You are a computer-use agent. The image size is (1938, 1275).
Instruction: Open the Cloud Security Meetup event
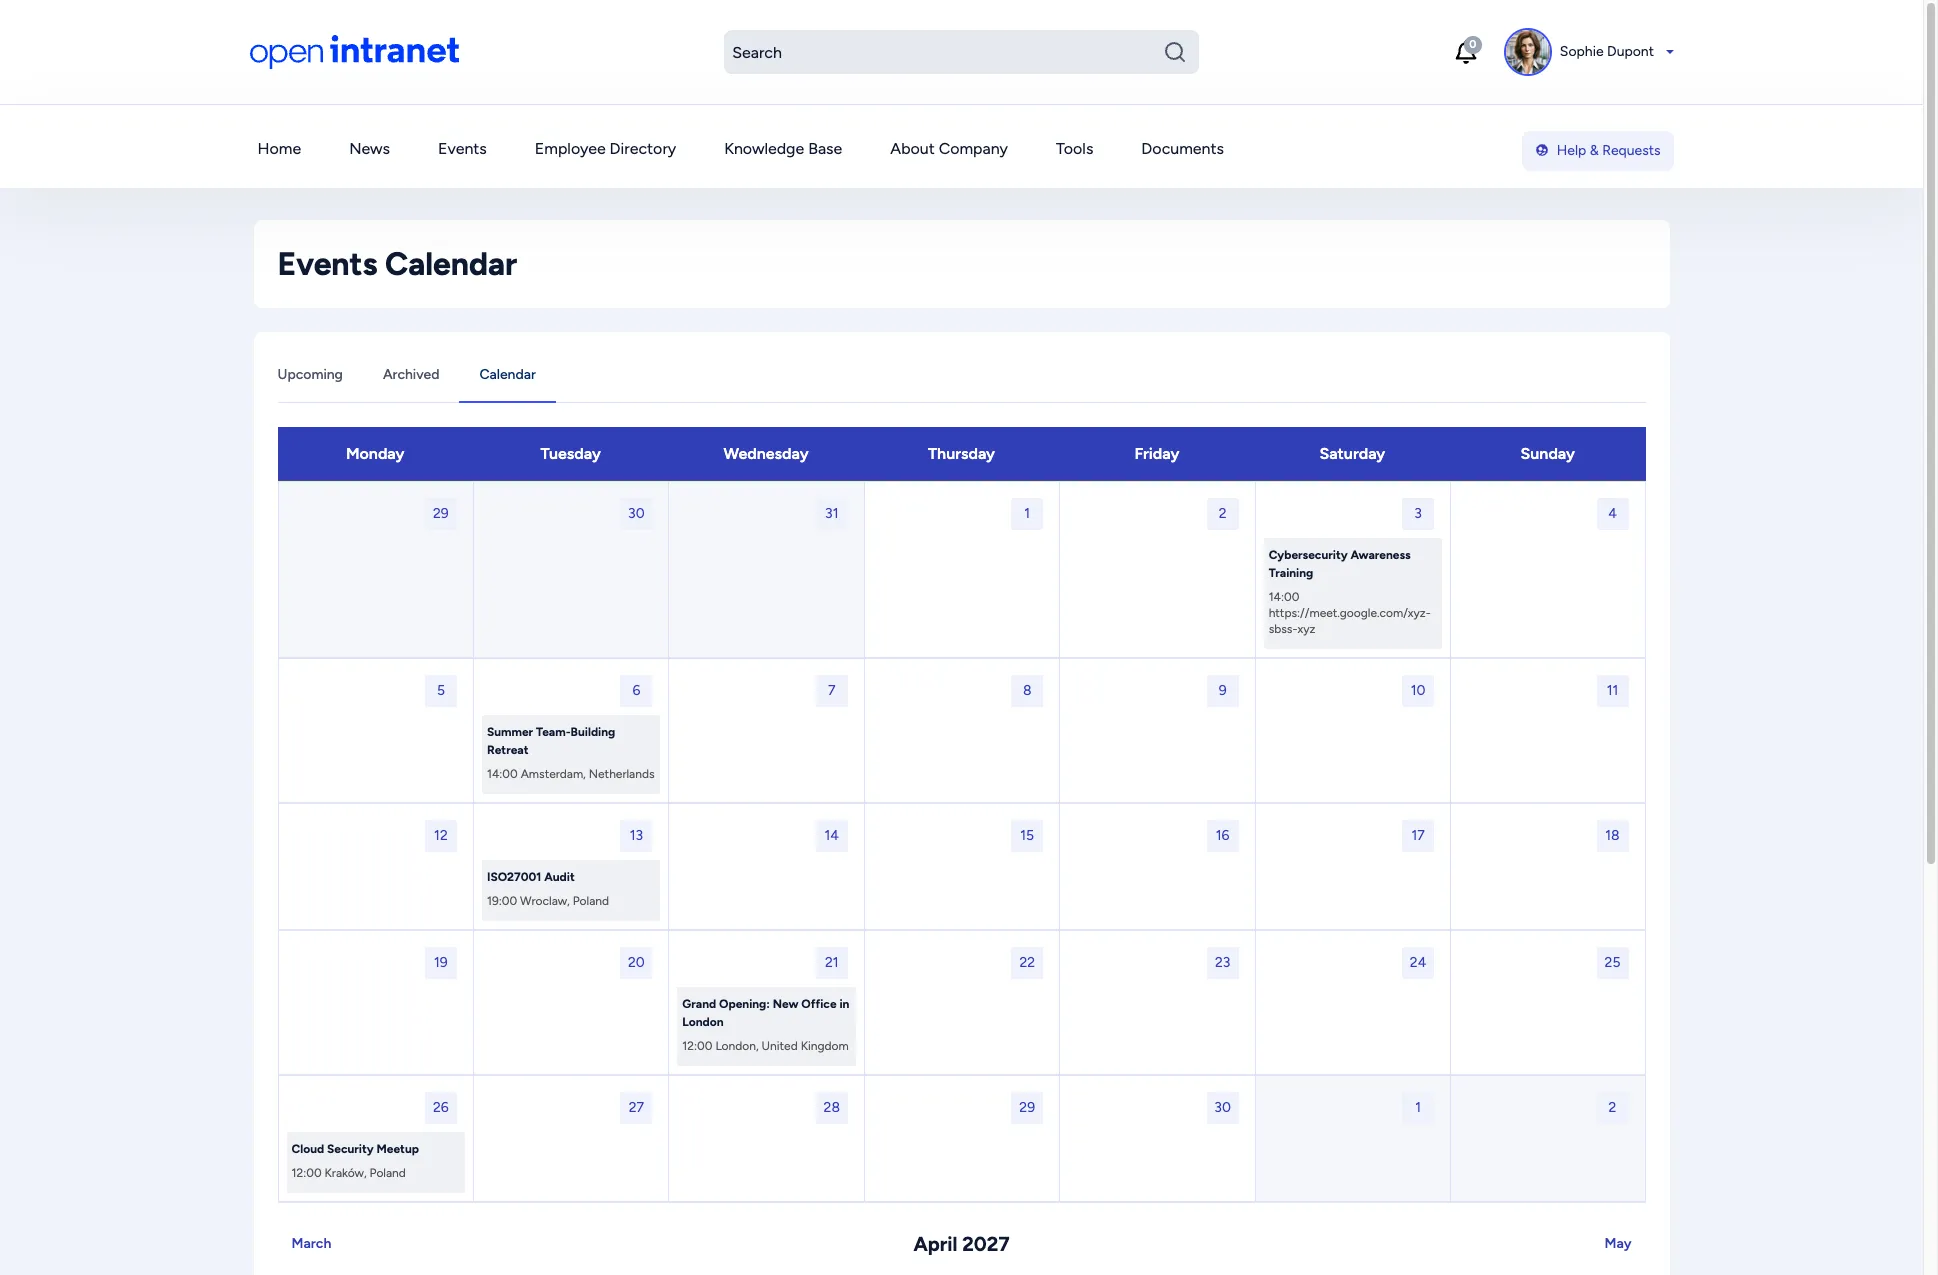point(355,1149)
